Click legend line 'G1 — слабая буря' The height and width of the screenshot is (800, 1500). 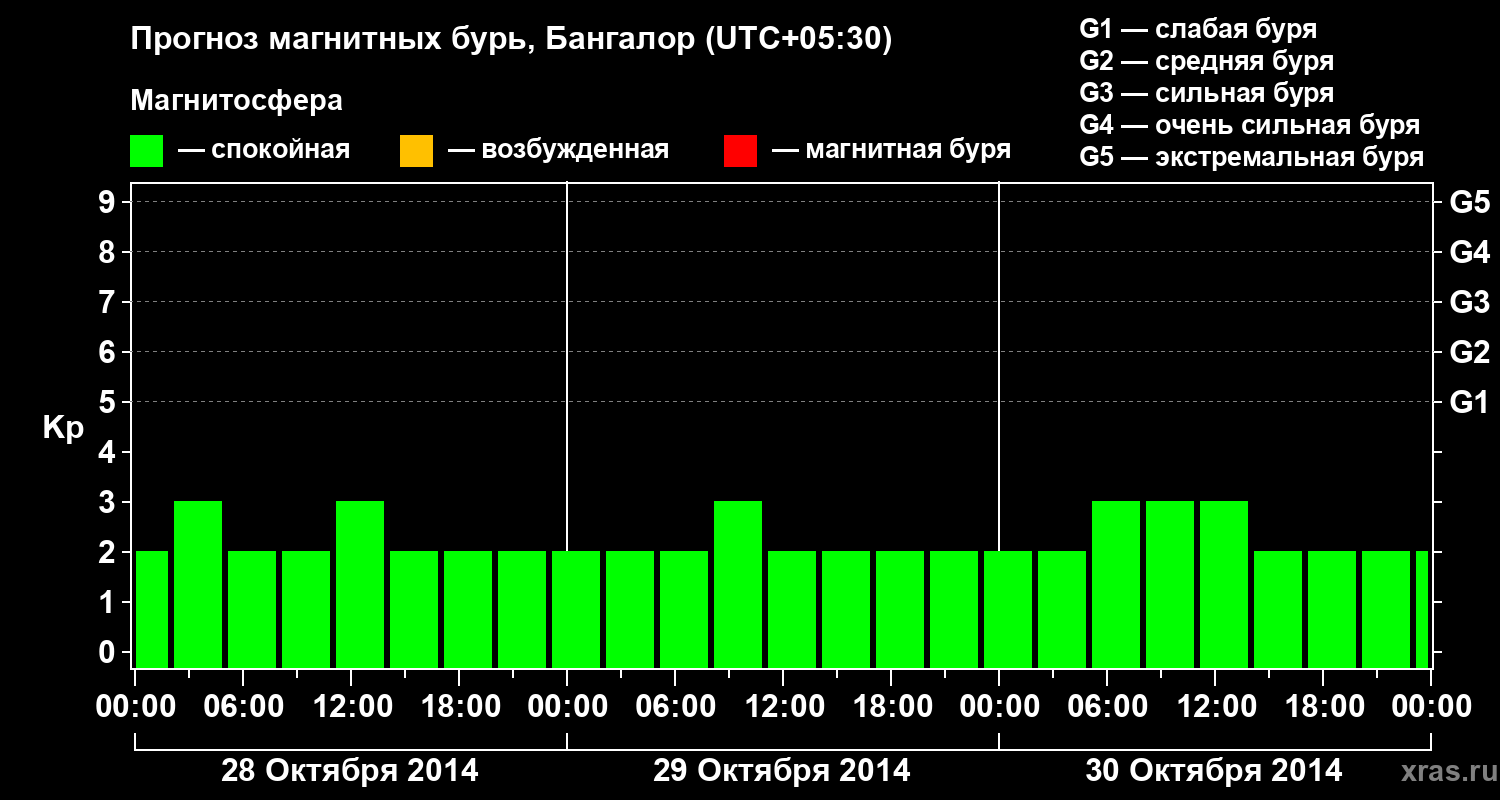[x=1198, y=29]
